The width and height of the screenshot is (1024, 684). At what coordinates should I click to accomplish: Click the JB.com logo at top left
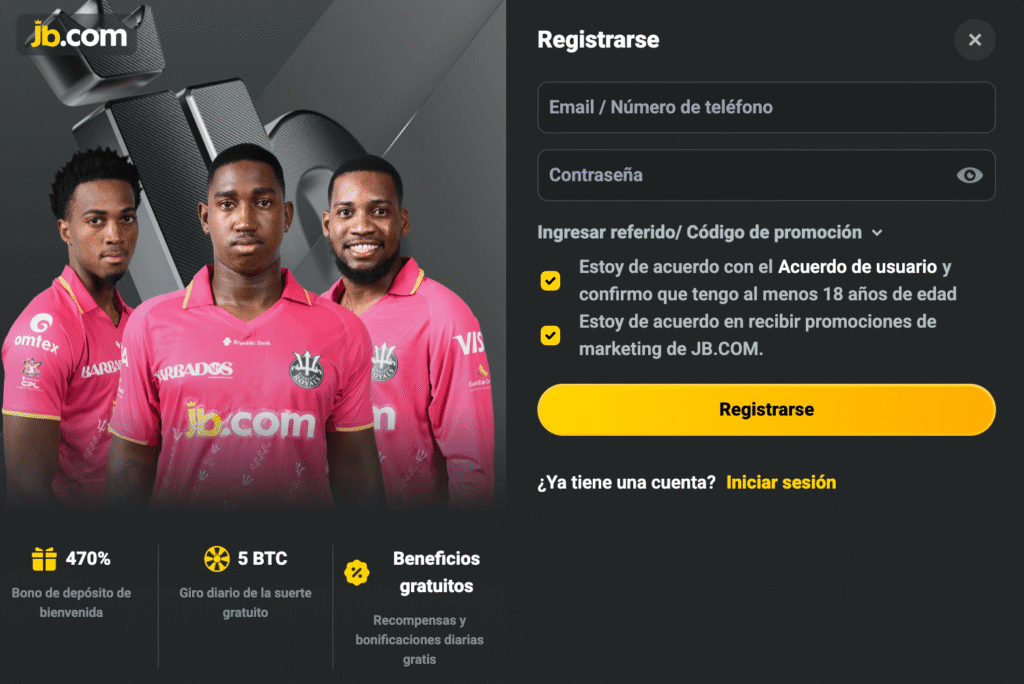click(x=78, y=36)
